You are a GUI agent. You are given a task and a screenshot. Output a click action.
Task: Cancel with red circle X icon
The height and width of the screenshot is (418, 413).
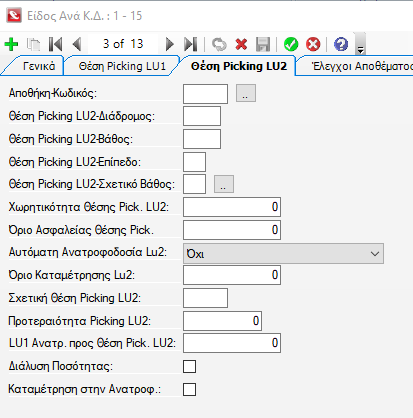coord(313,44)
